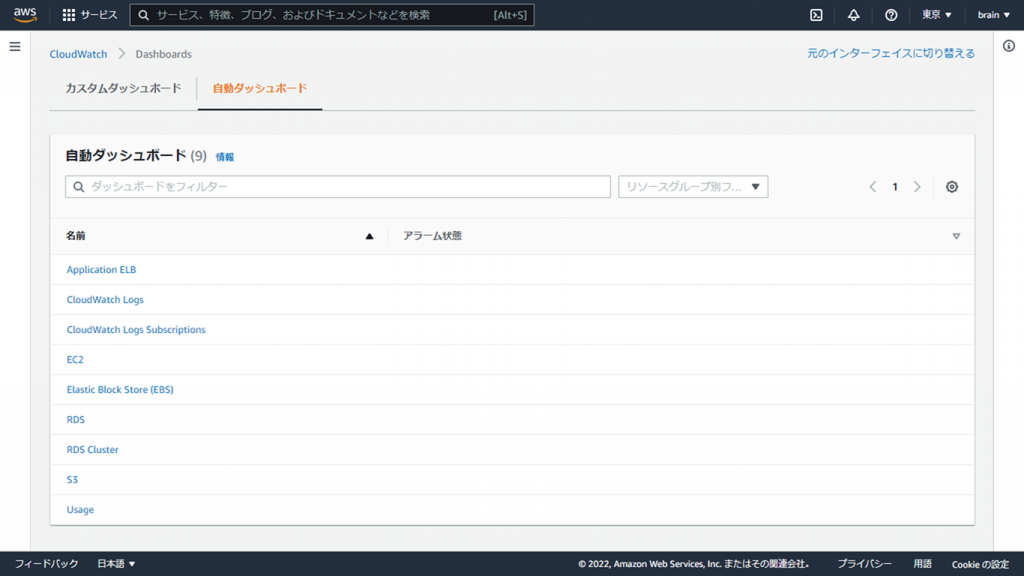The height and width of the screenshot is (576, 1024).
Task: Open the resource group filter dropdown
Action: pyautogui.click(x=693, y=187)
